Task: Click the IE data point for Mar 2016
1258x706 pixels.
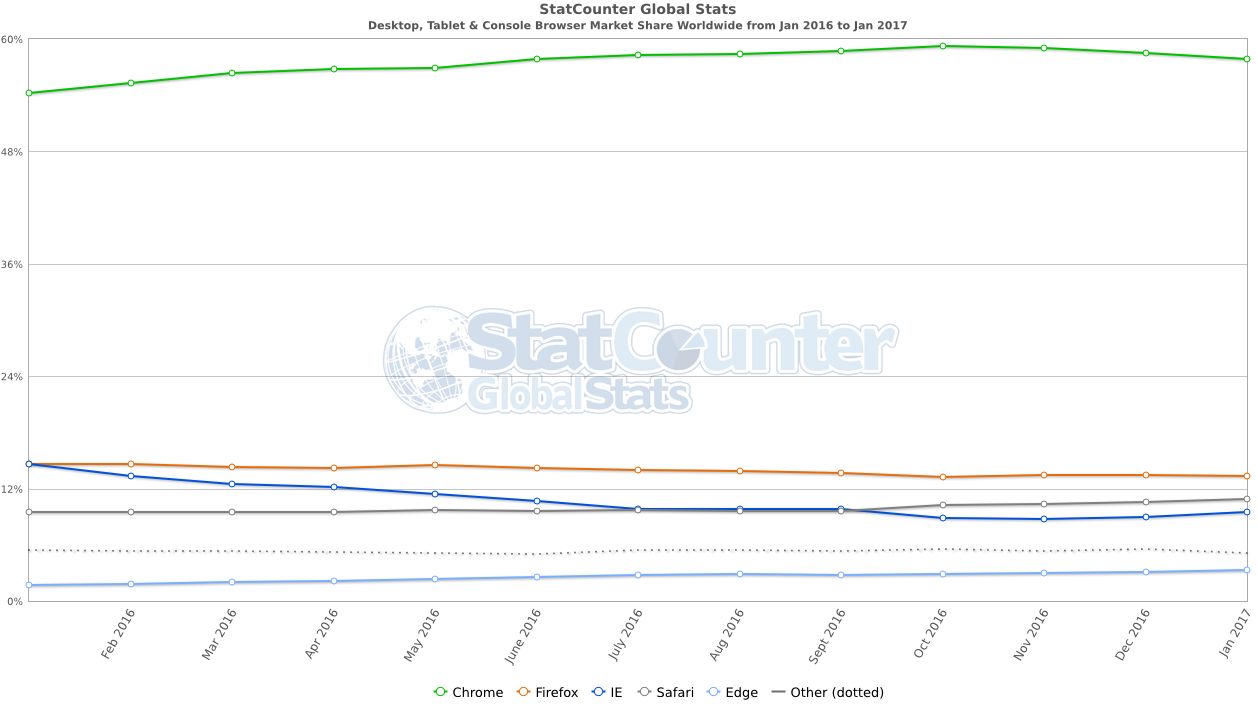Action: click(x=232, y=484)
